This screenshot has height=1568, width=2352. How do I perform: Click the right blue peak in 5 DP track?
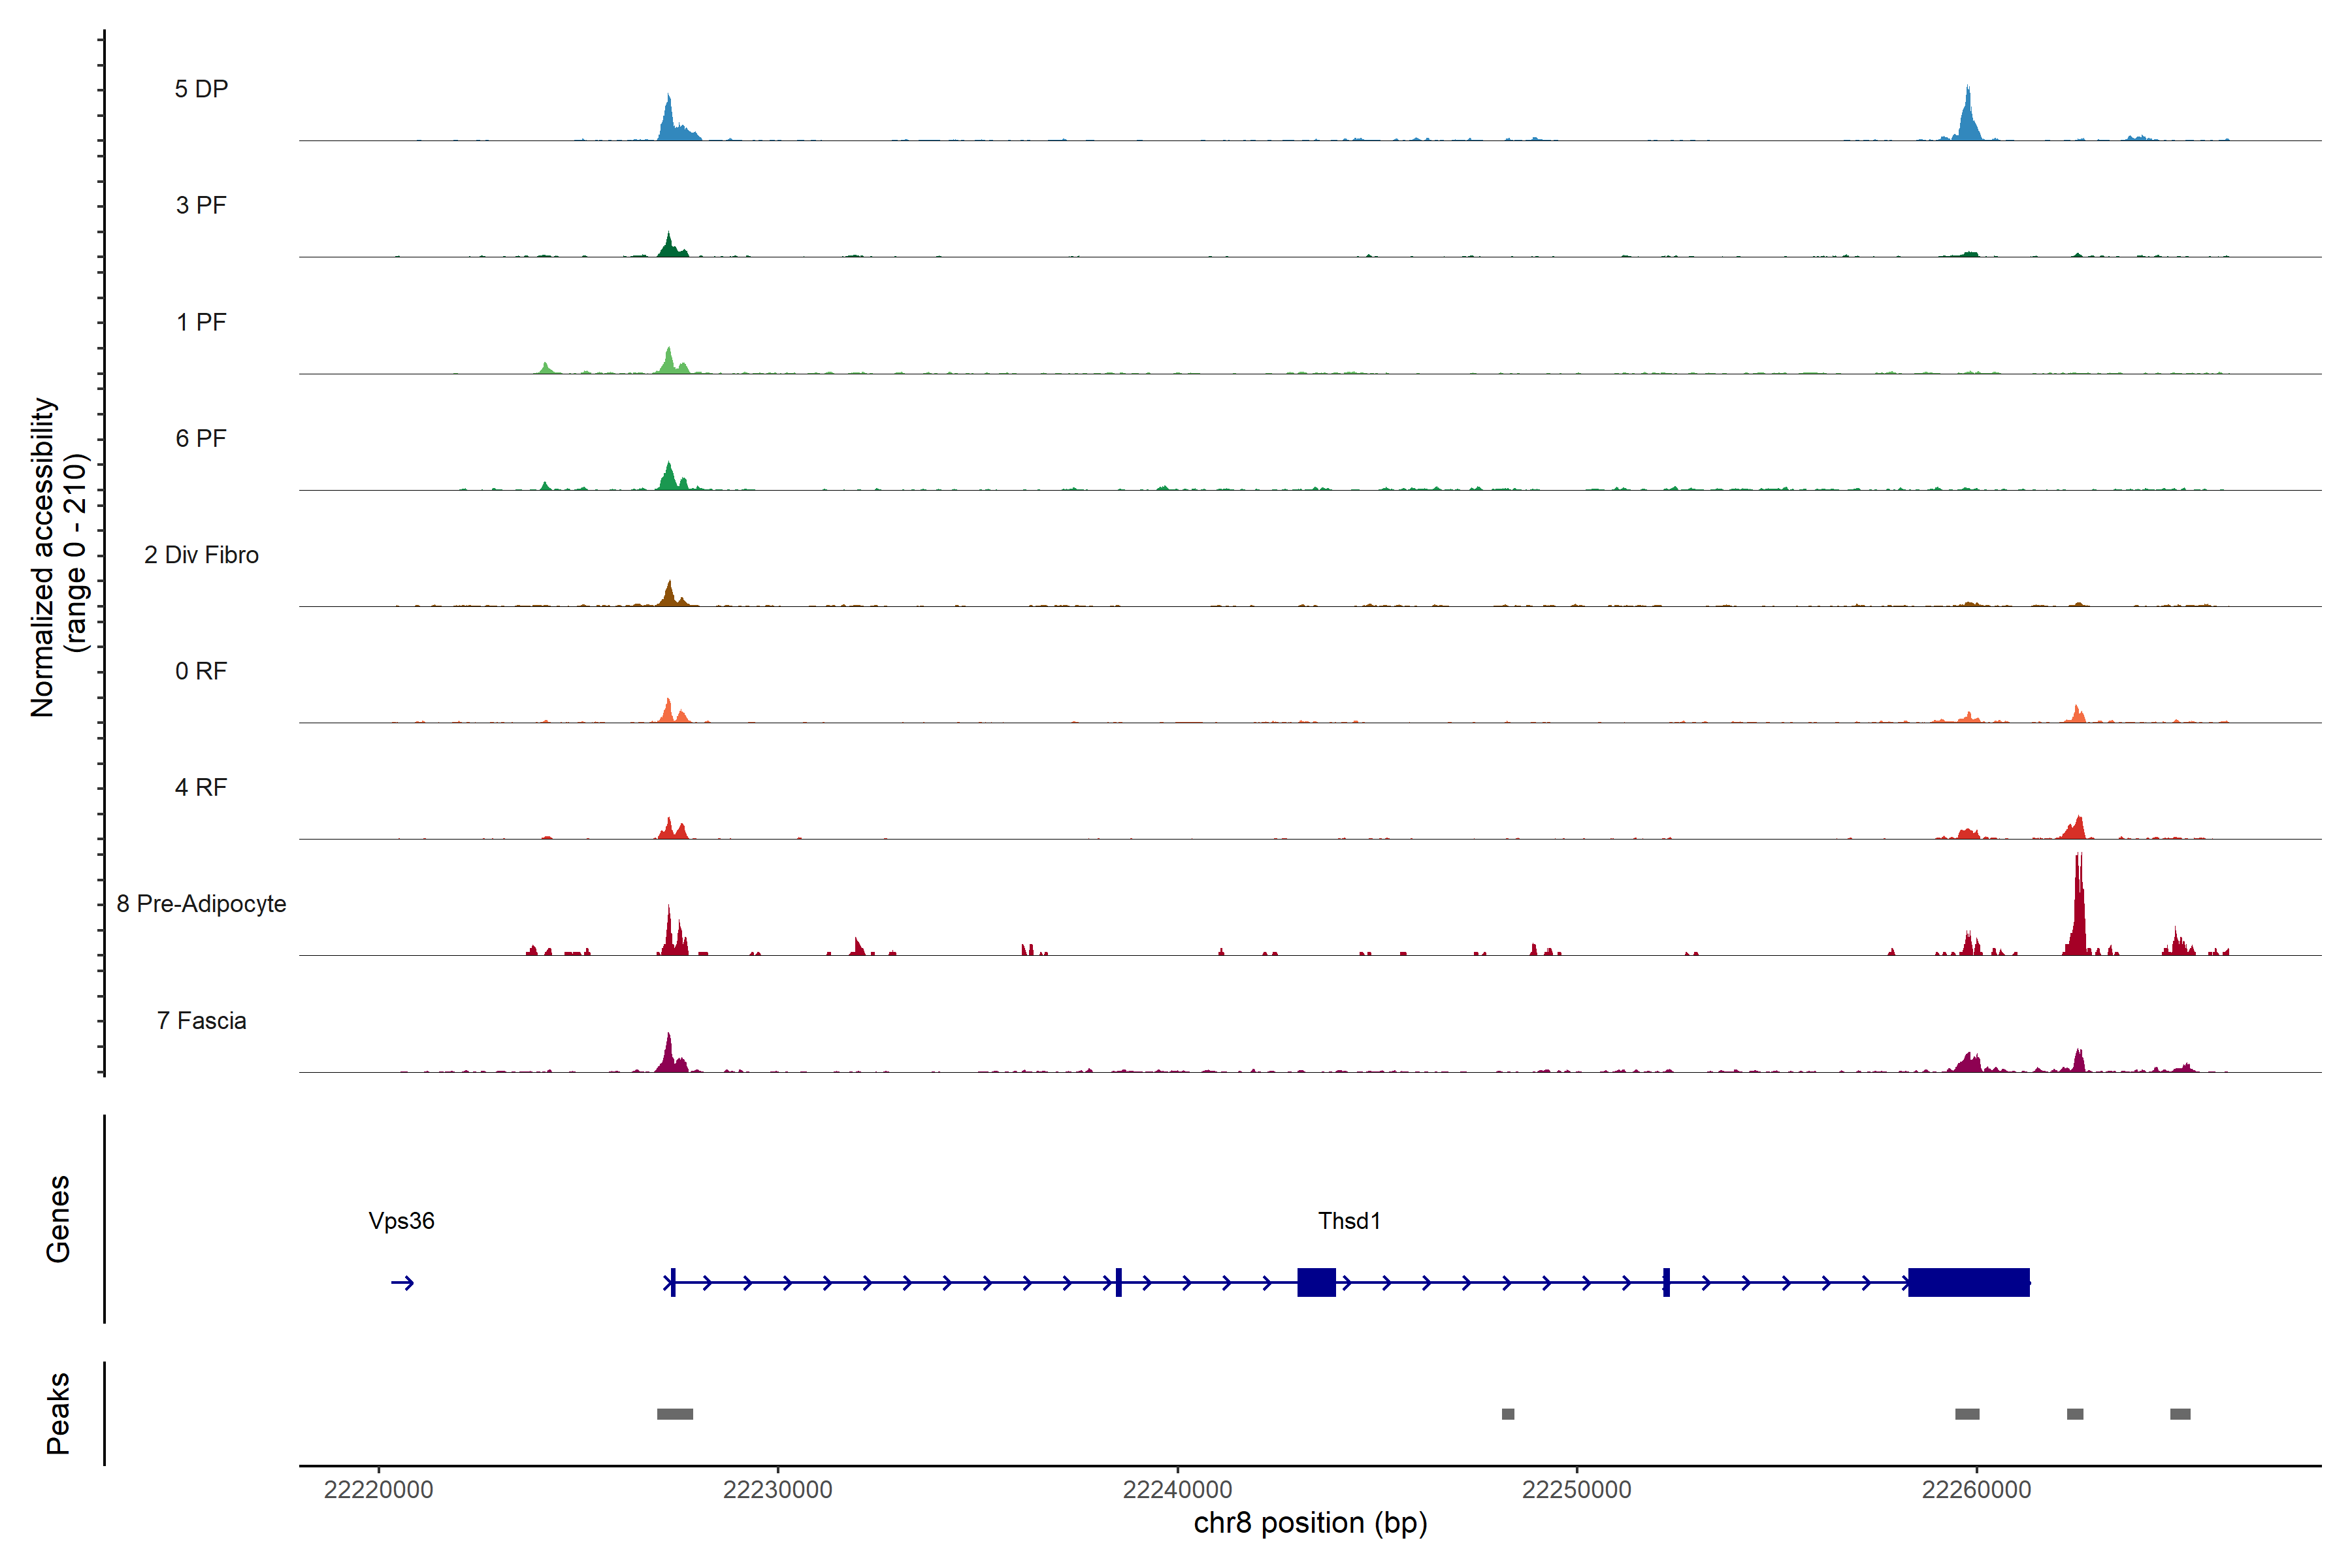[1968, 120]
